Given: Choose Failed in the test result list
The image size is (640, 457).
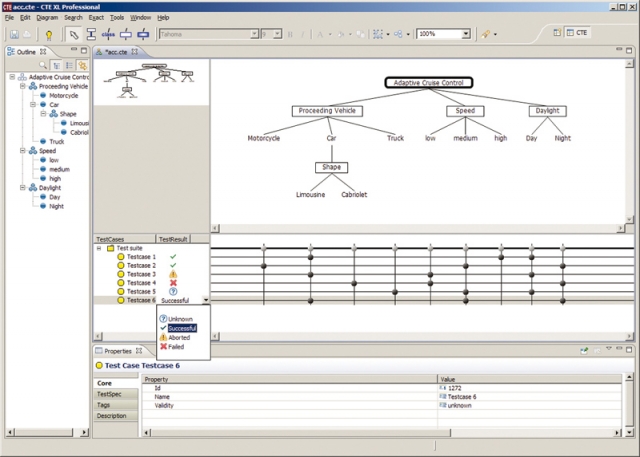Looking at the screenshot, I should (x=175, y=346).
